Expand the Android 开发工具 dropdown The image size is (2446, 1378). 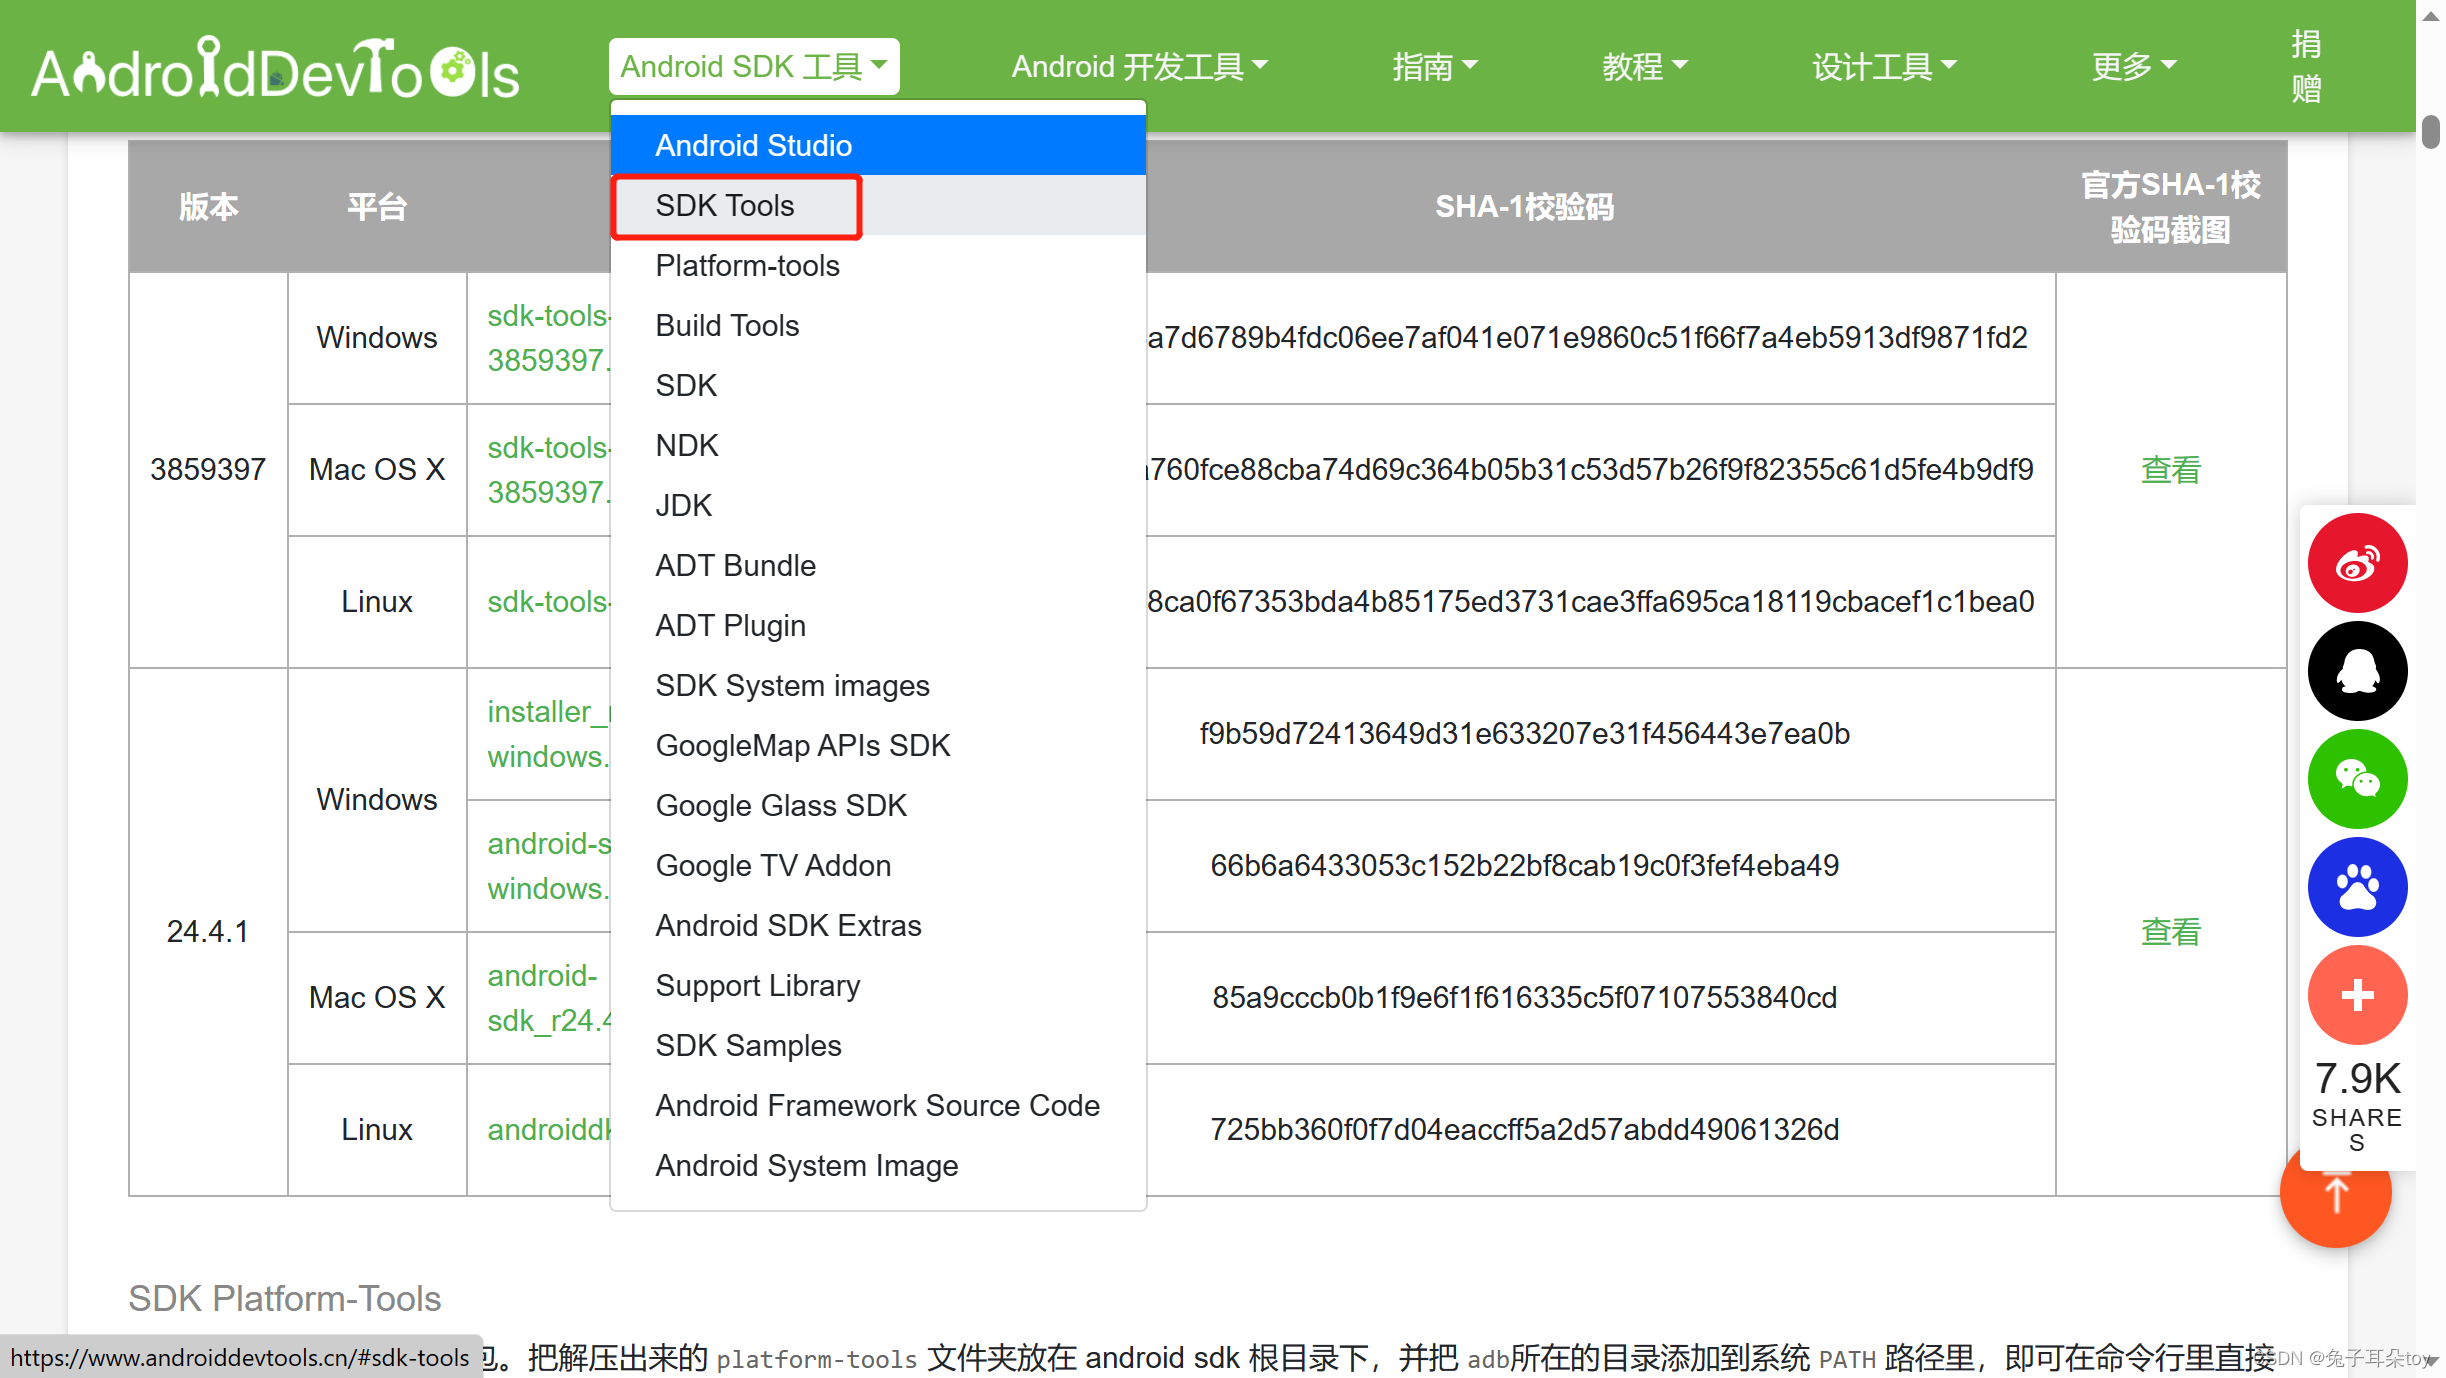pos(1140,66)
